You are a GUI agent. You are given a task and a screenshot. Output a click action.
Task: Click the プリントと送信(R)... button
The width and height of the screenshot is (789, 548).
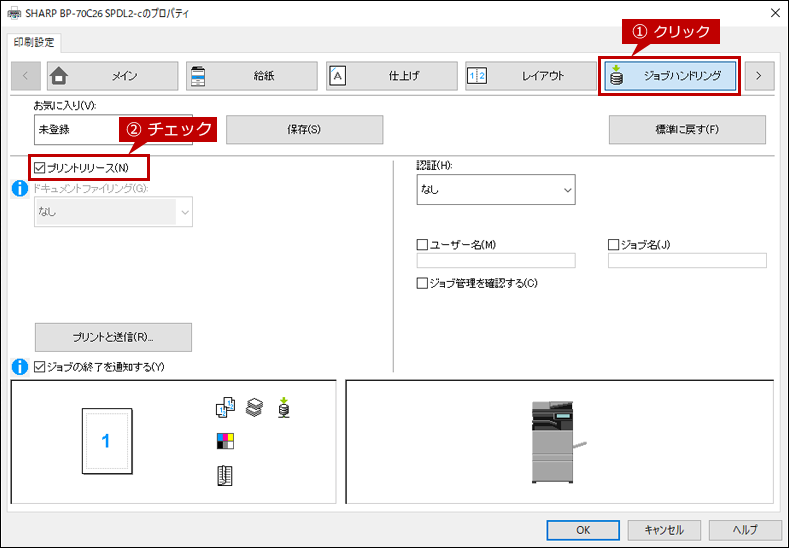(113, 337)
